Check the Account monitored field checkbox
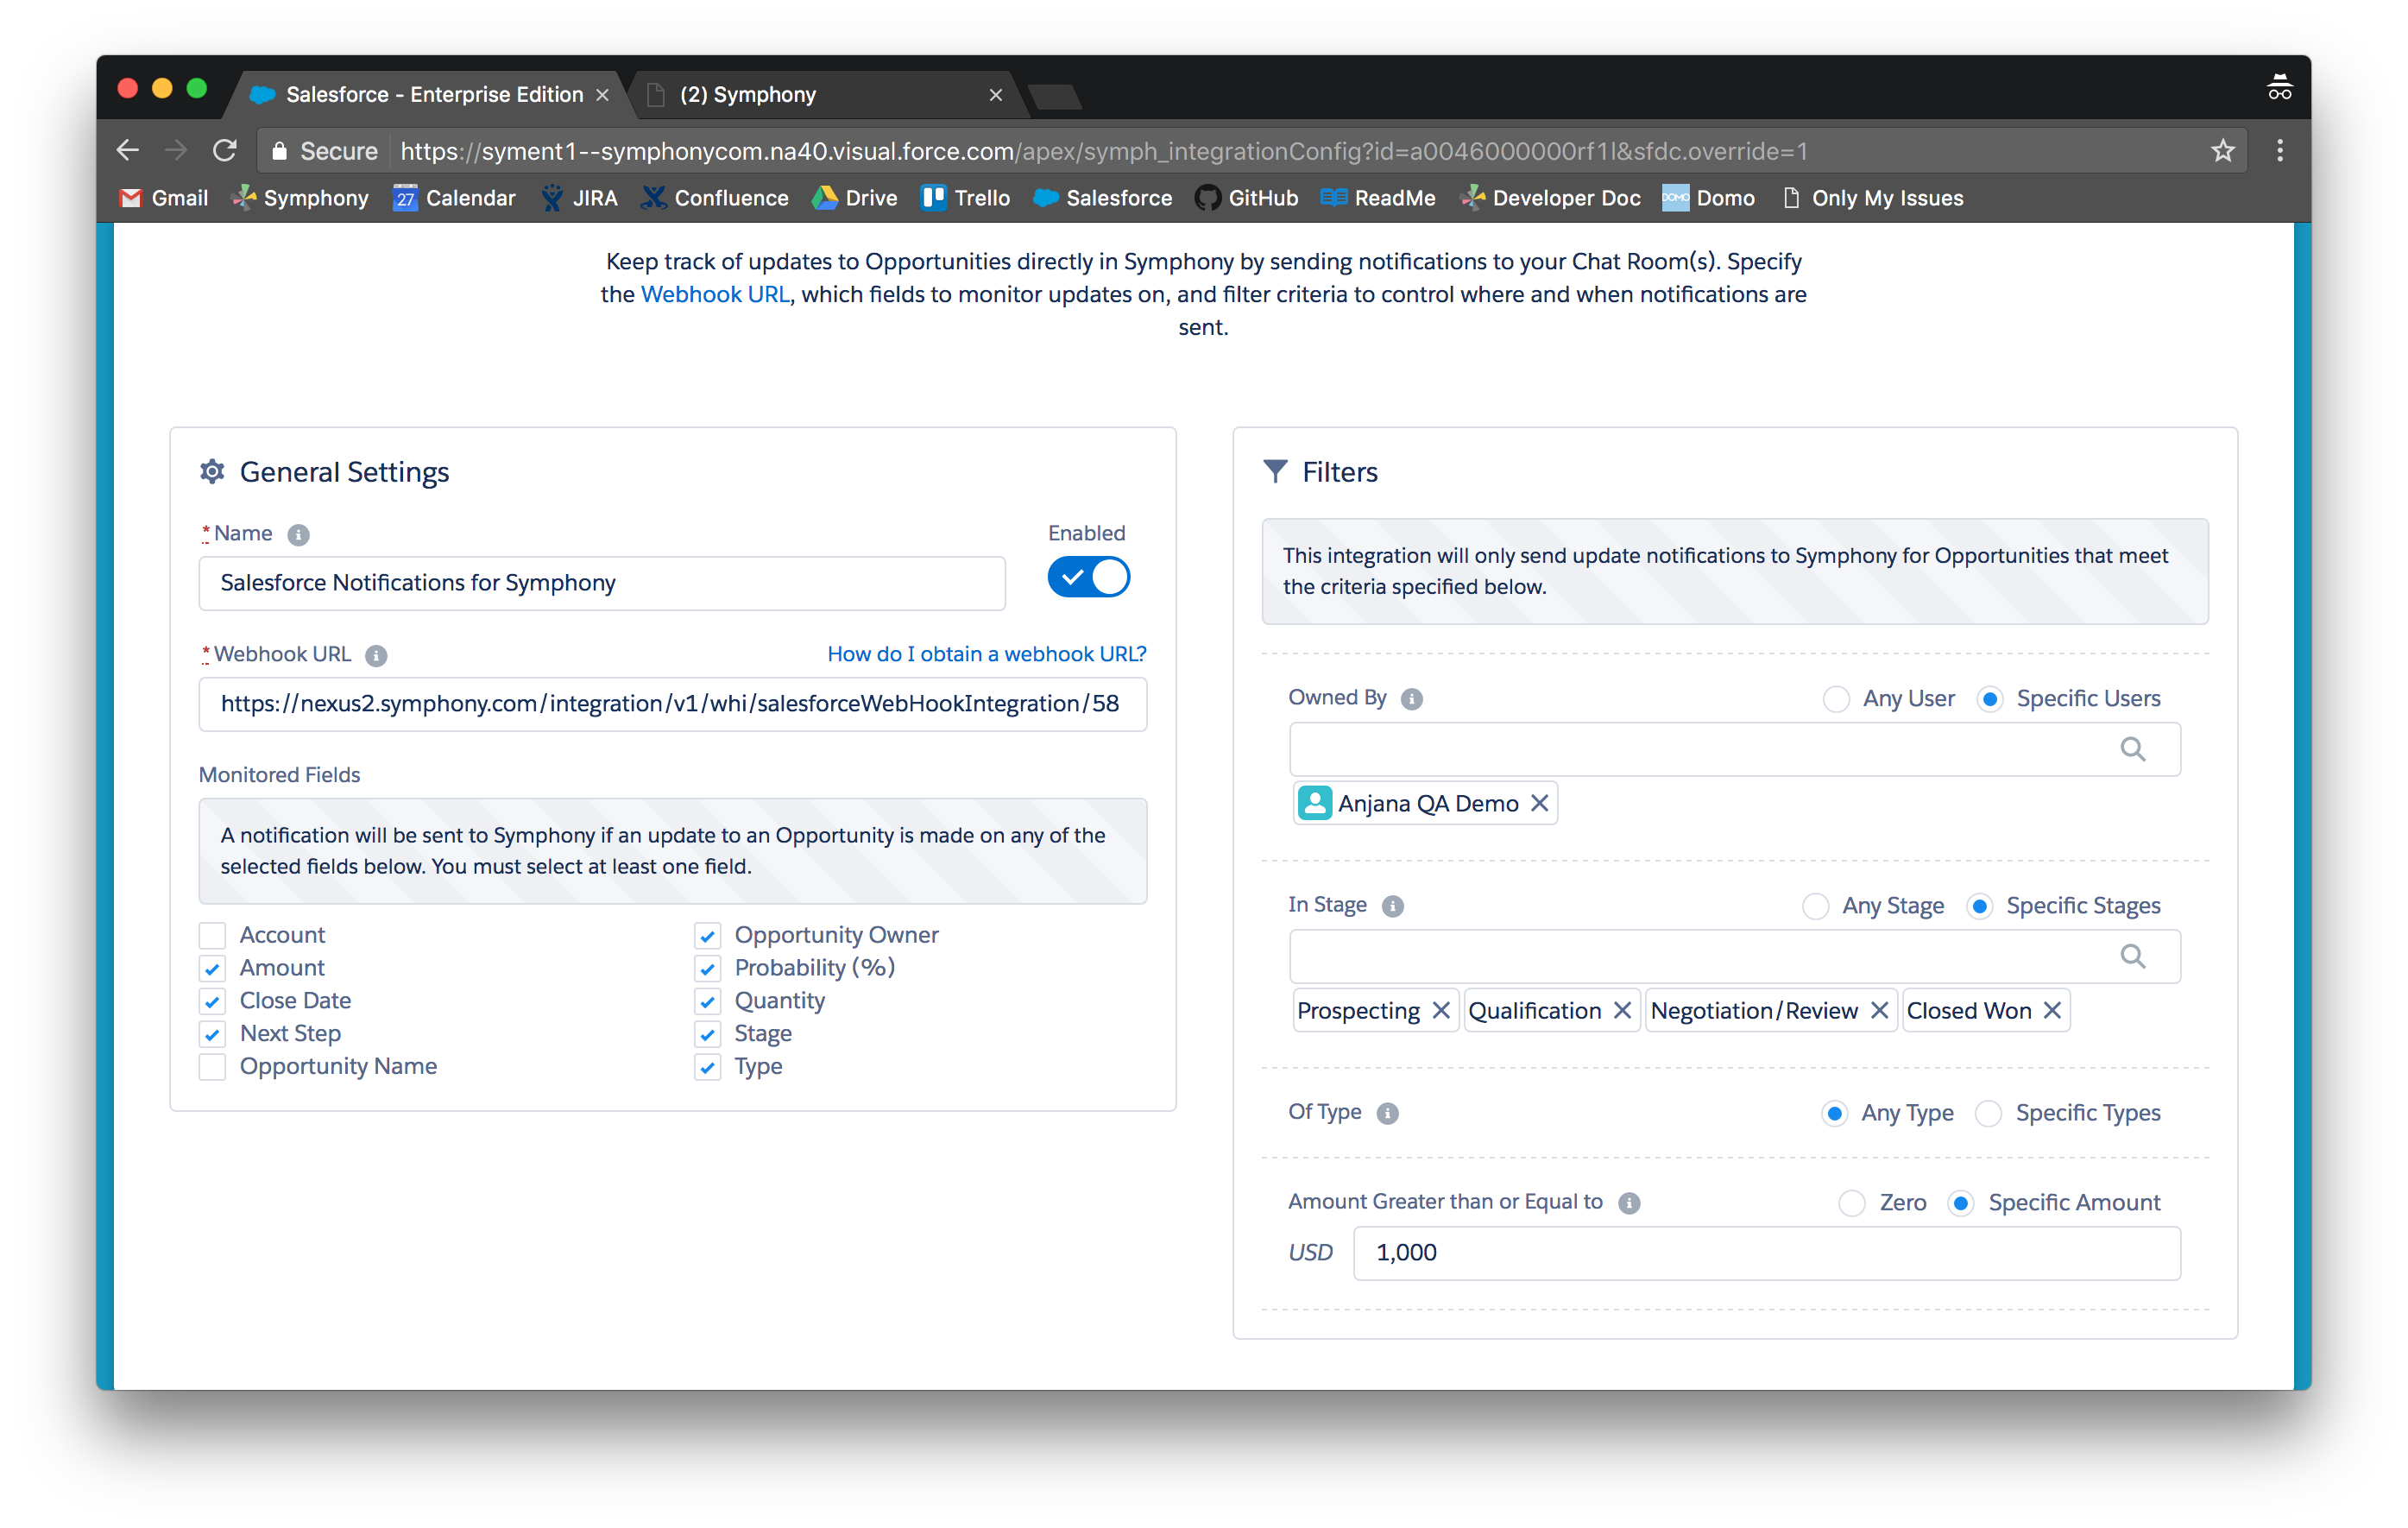Image resolution: width=2408 pixels, height=1528 pixels. point(212,934)
